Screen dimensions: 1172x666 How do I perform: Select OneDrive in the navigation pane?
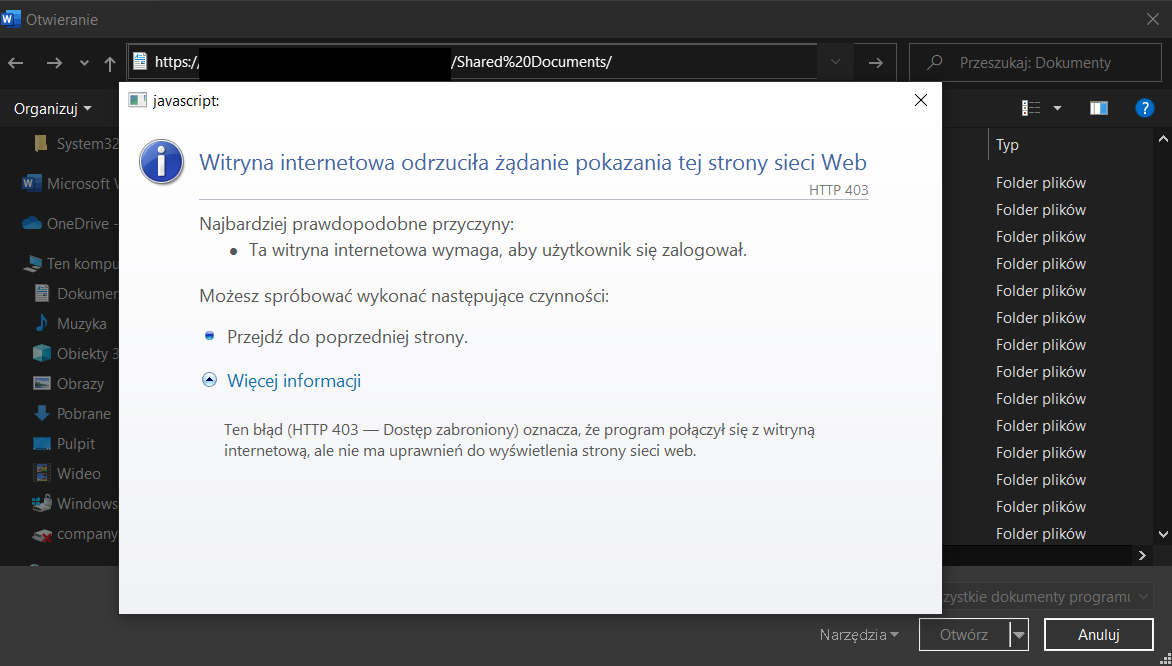click(70, 223)
